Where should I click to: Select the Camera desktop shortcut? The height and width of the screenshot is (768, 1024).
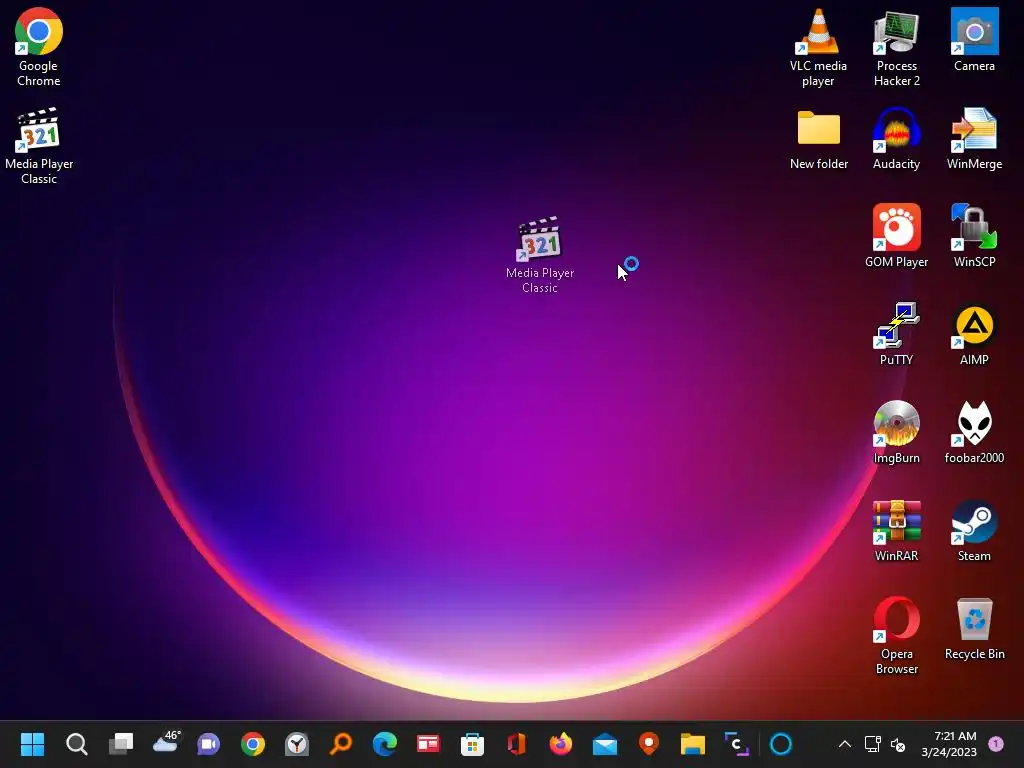coord(974,40)
